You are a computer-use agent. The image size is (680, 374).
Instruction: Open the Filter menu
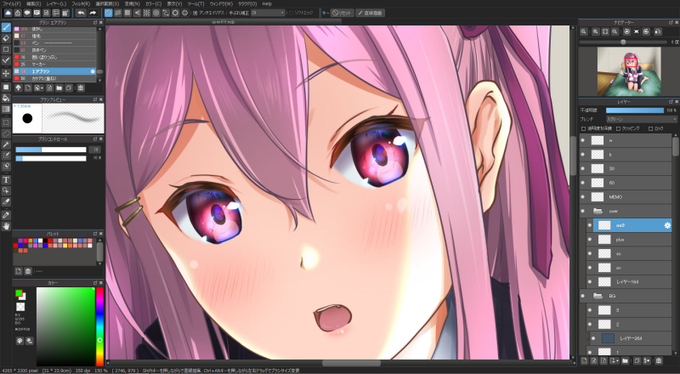tap(80, 3)
